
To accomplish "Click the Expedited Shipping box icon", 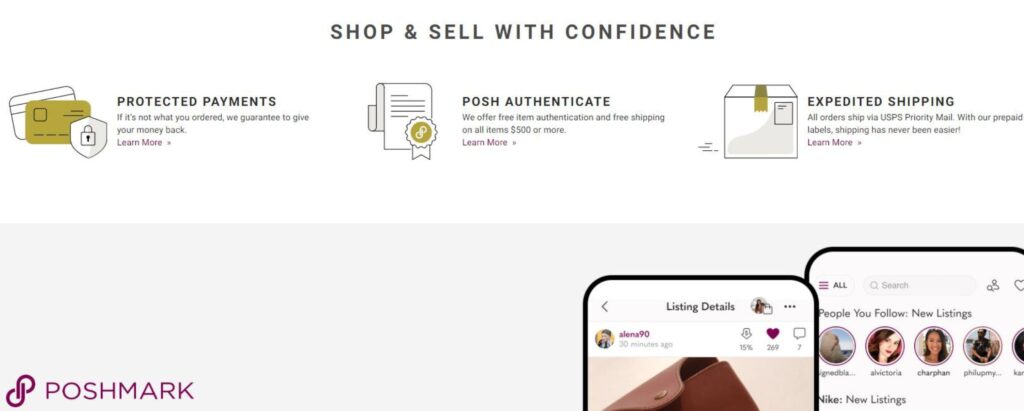I will (748, 121).
